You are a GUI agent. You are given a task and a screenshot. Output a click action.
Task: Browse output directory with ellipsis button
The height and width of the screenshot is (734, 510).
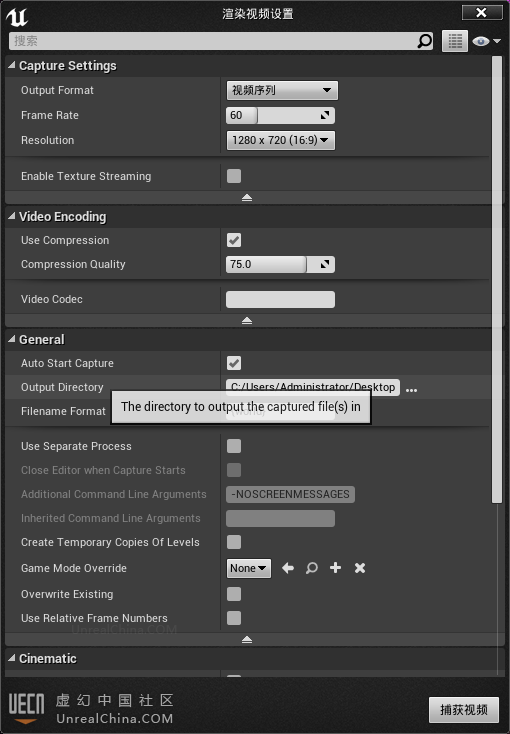point(411,389)
